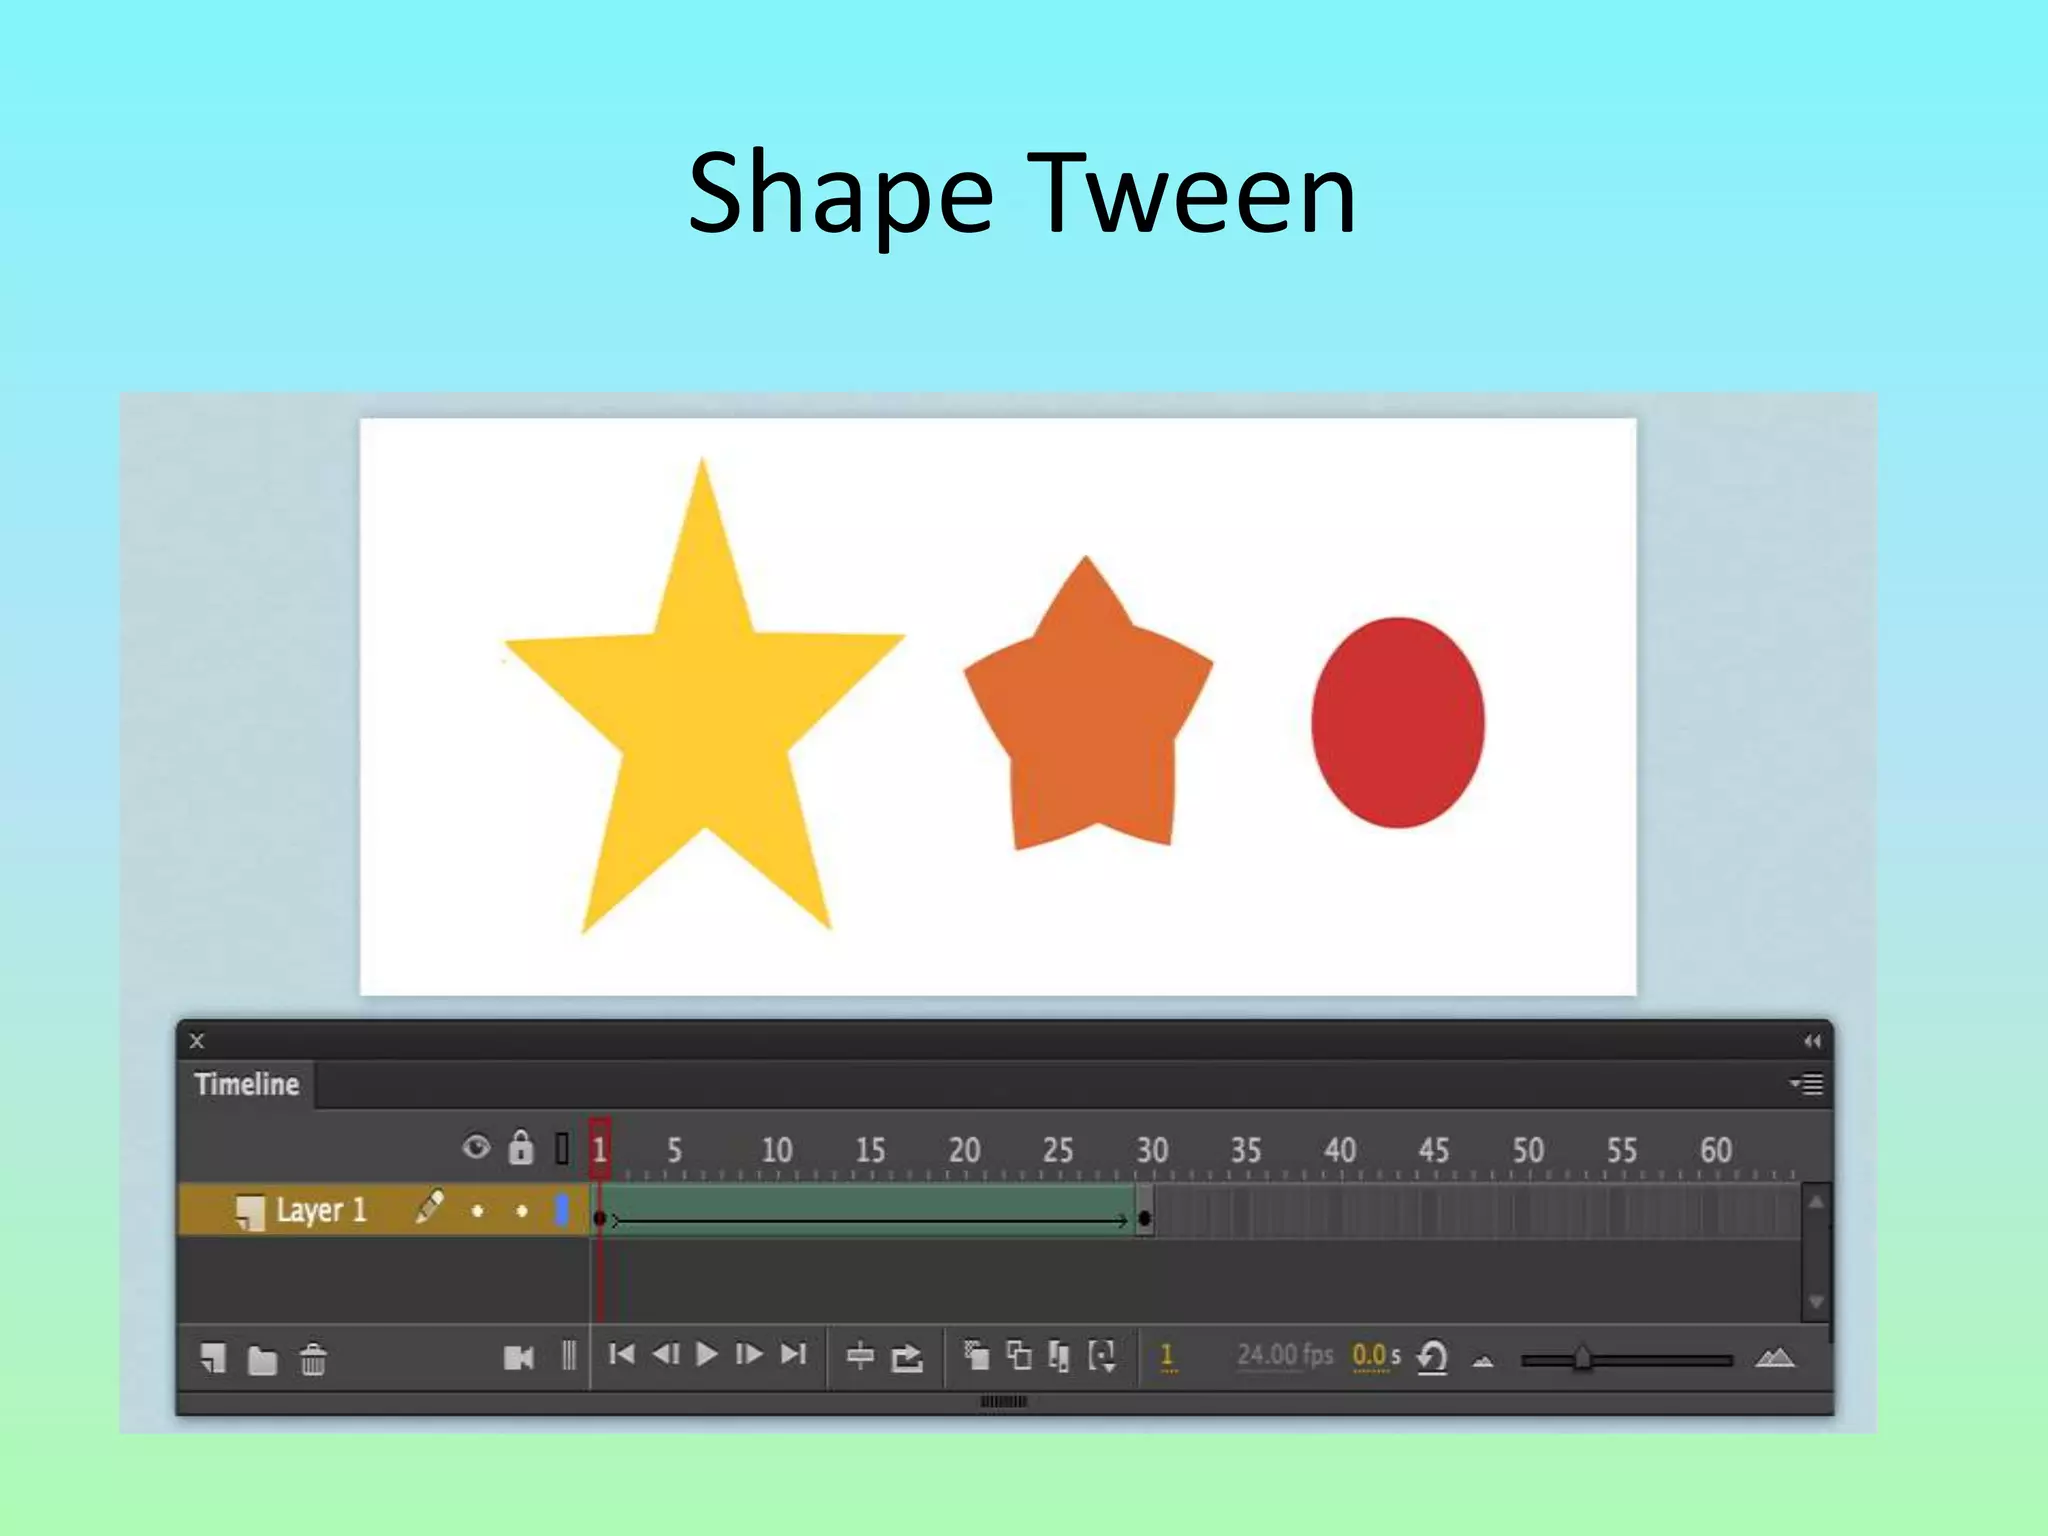Select the Timeline tab
The height and width of the screenshot is (1536, 2048).
247,1085
